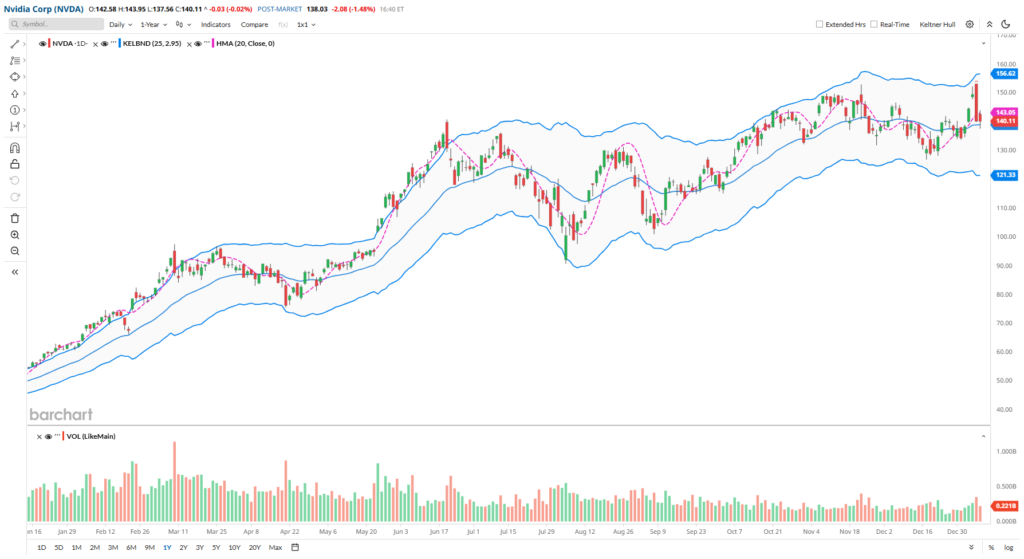Hide the NVDA series with eye icon
This screenshot has height=559, width=1024.
click(x=42, y=44)
